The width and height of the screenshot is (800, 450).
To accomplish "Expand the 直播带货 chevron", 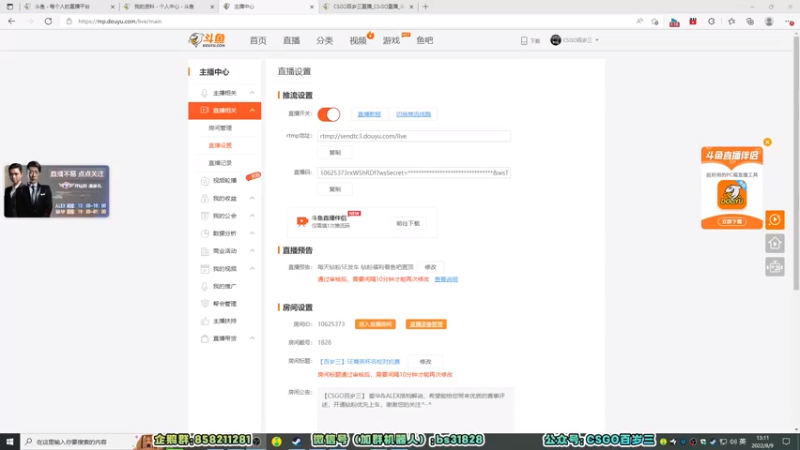I will (x=252, y=338).
